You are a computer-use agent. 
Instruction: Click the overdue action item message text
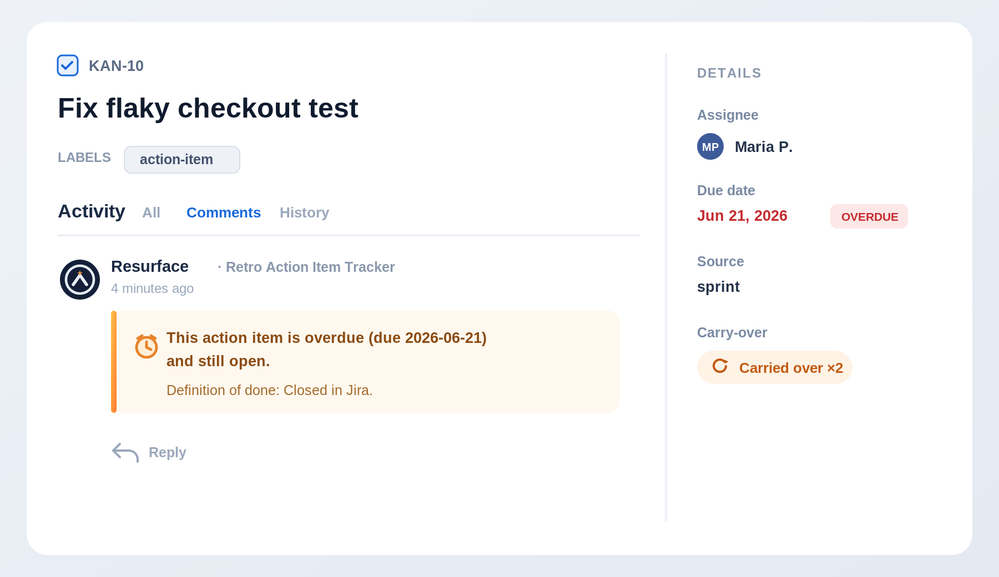326,349
